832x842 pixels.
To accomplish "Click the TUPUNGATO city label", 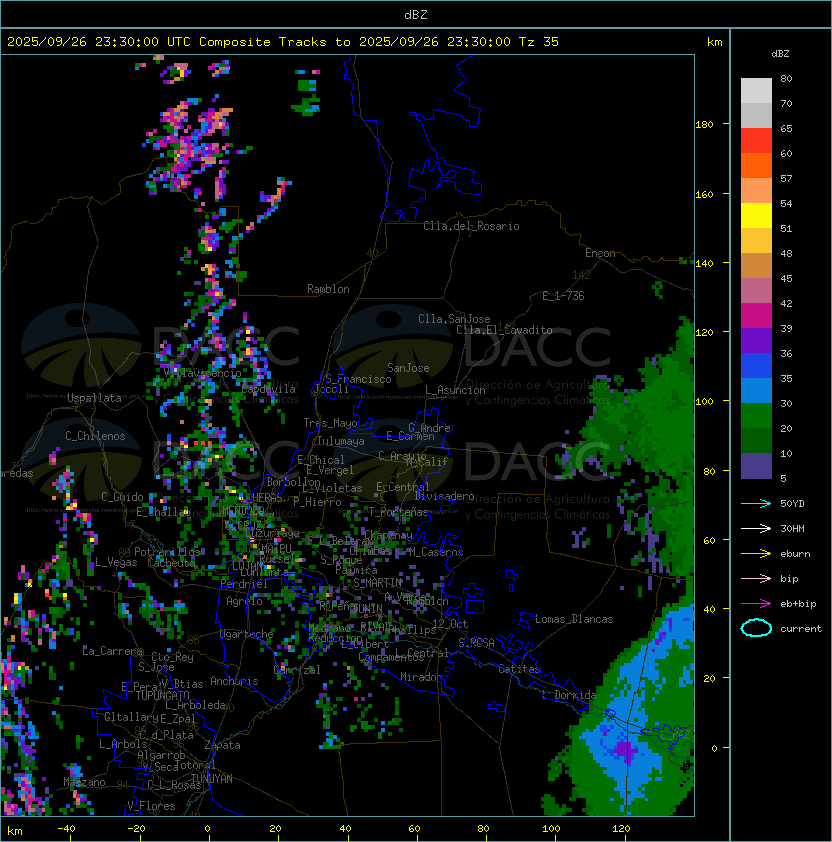I will pos(162,695).
